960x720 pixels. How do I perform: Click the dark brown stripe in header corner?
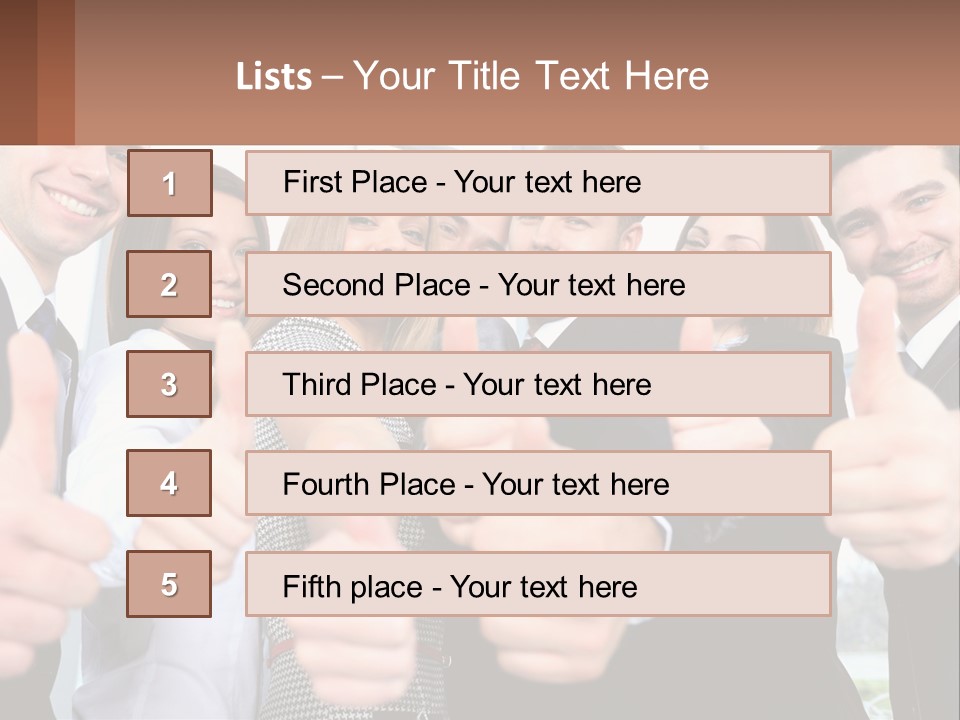point(18,72)
